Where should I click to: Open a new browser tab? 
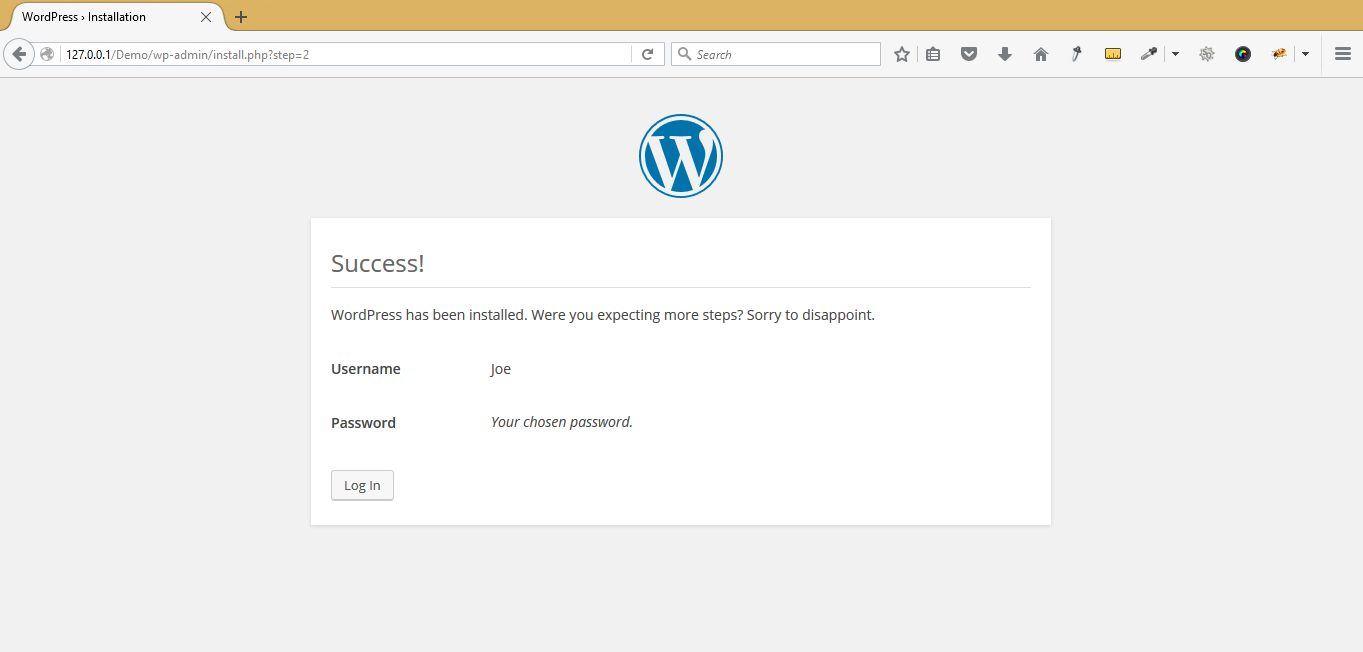point(240,17)
